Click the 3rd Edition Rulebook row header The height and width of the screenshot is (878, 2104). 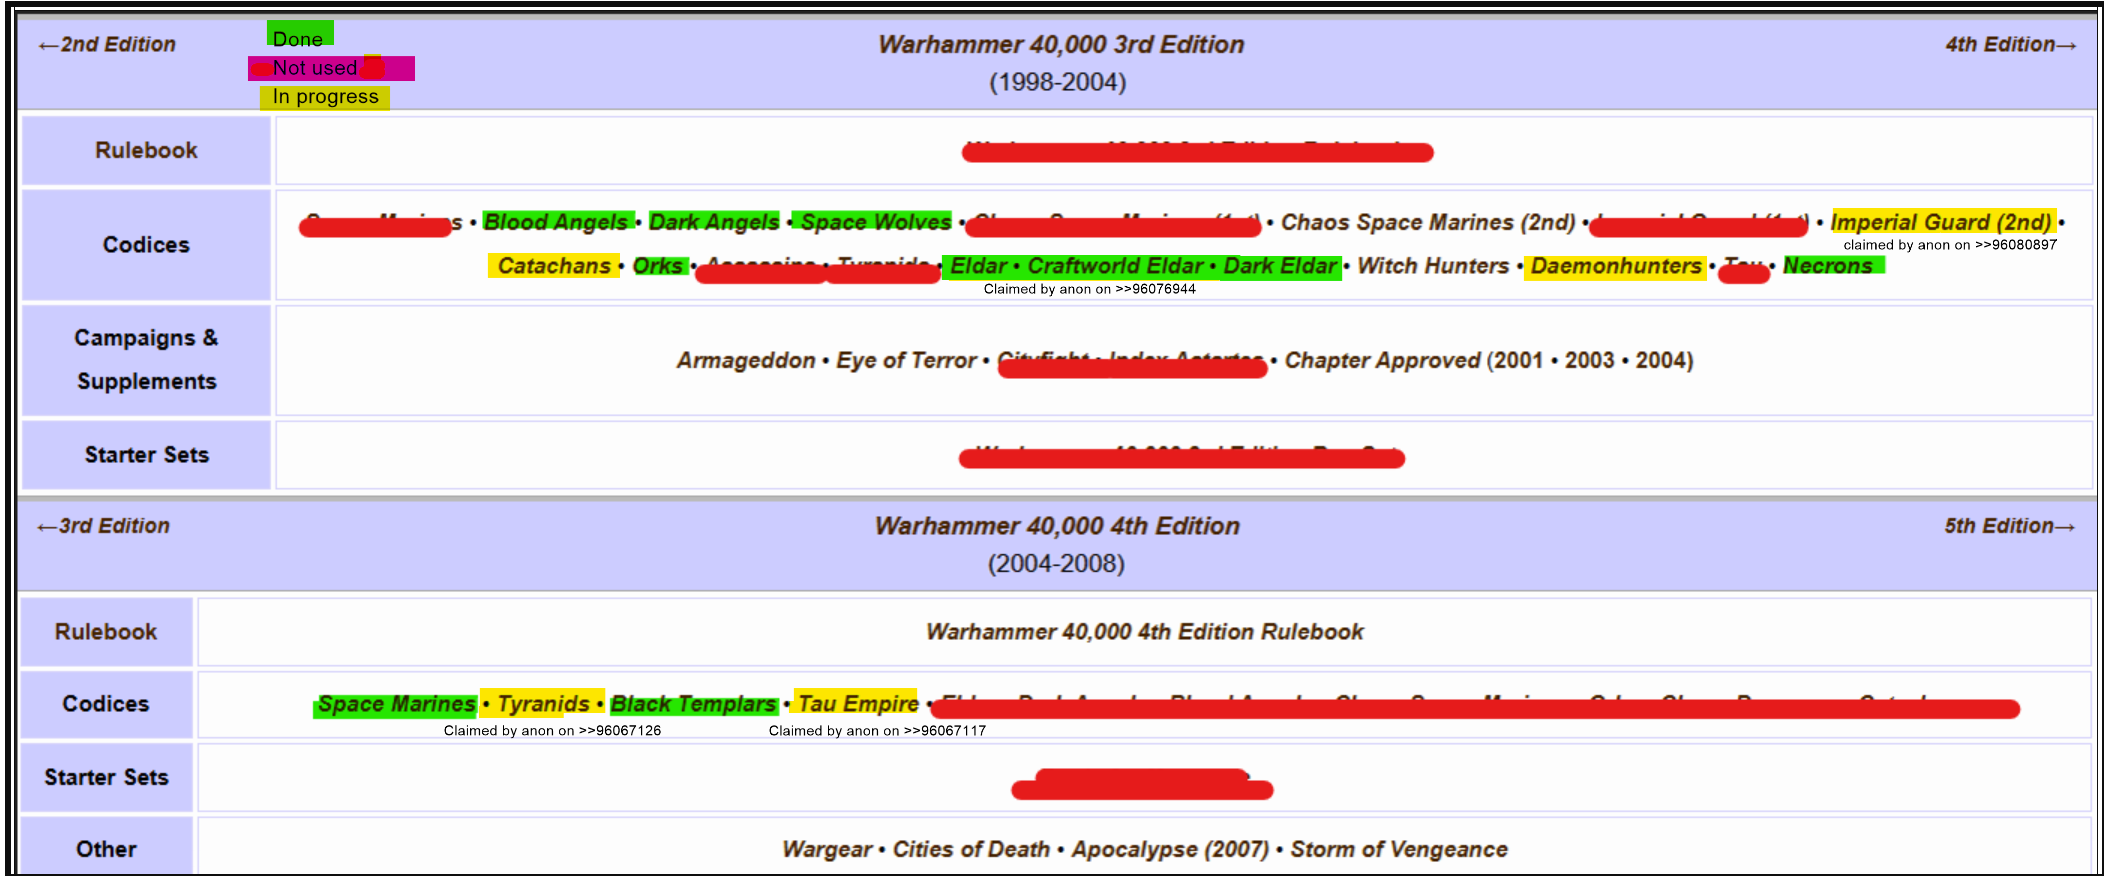pos(146,150)
